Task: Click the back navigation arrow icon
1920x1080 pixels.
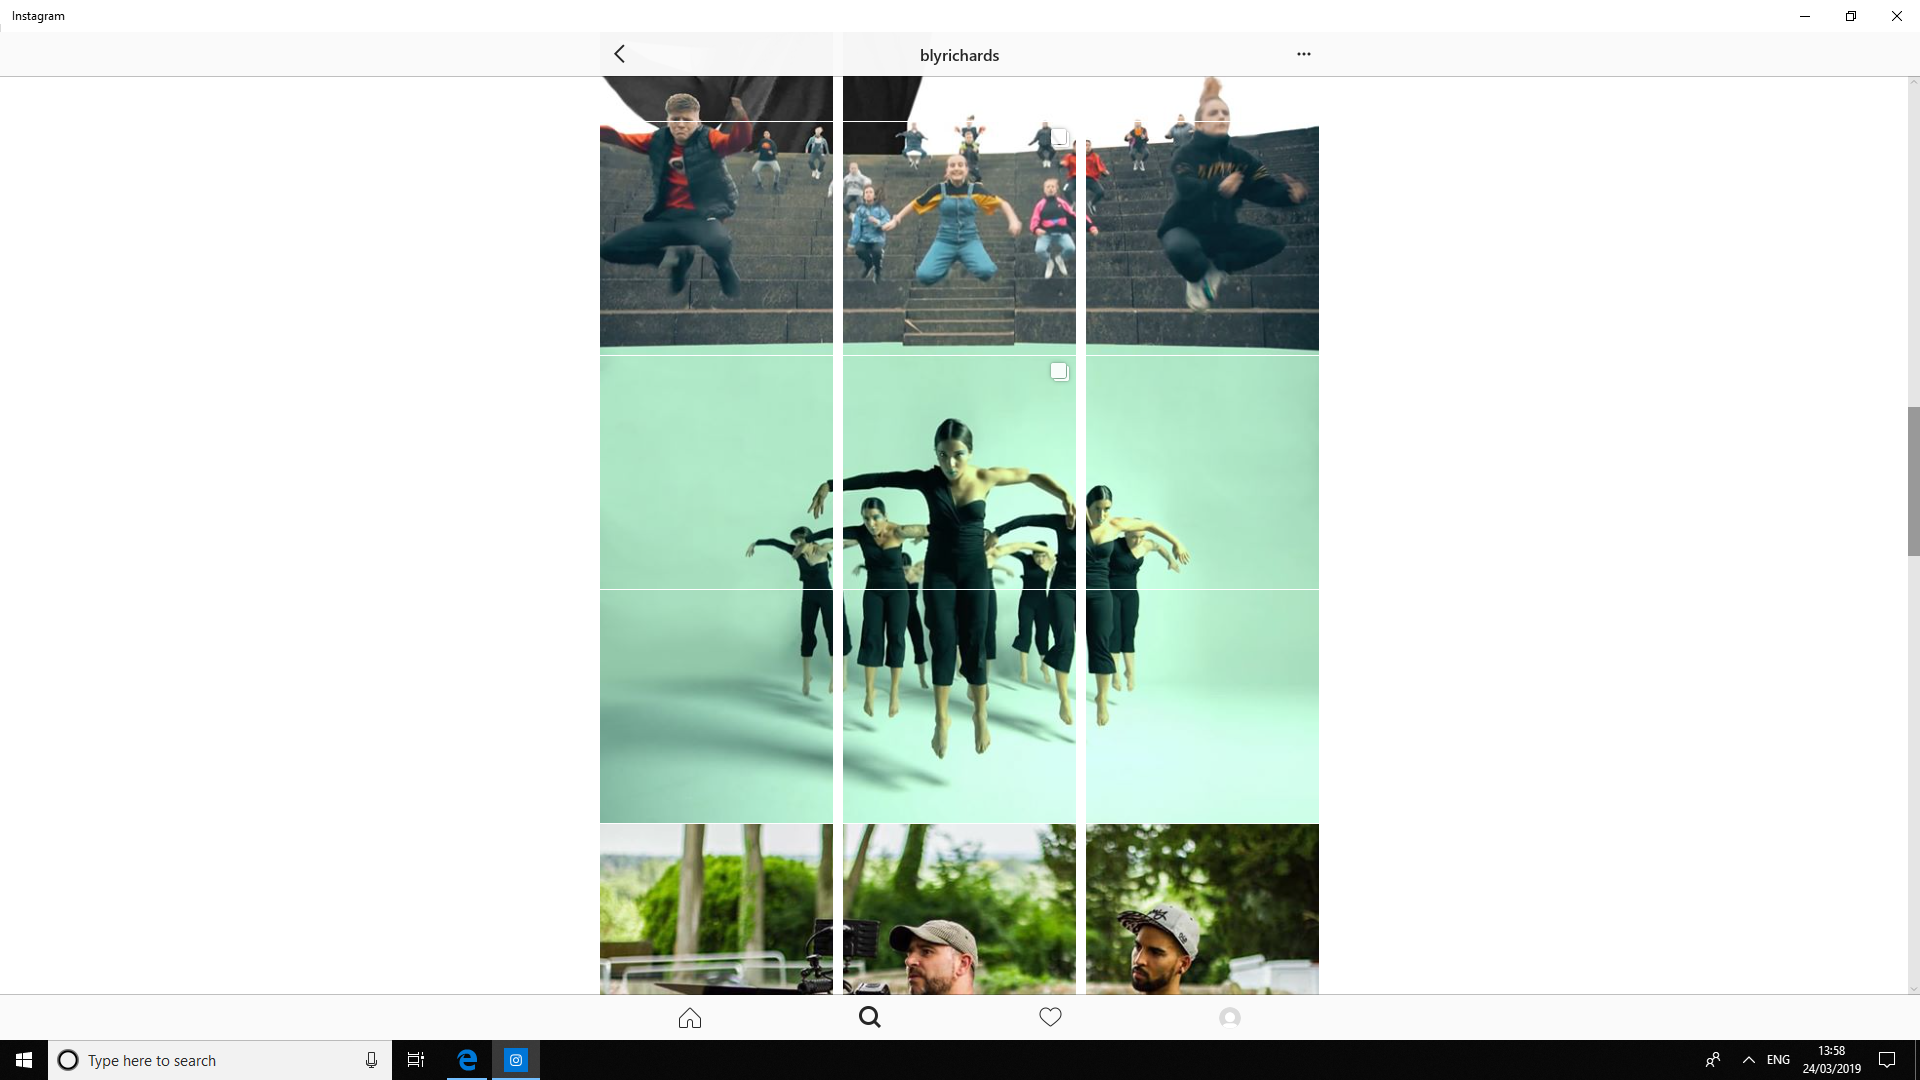Action: click(x=620, y=53)
